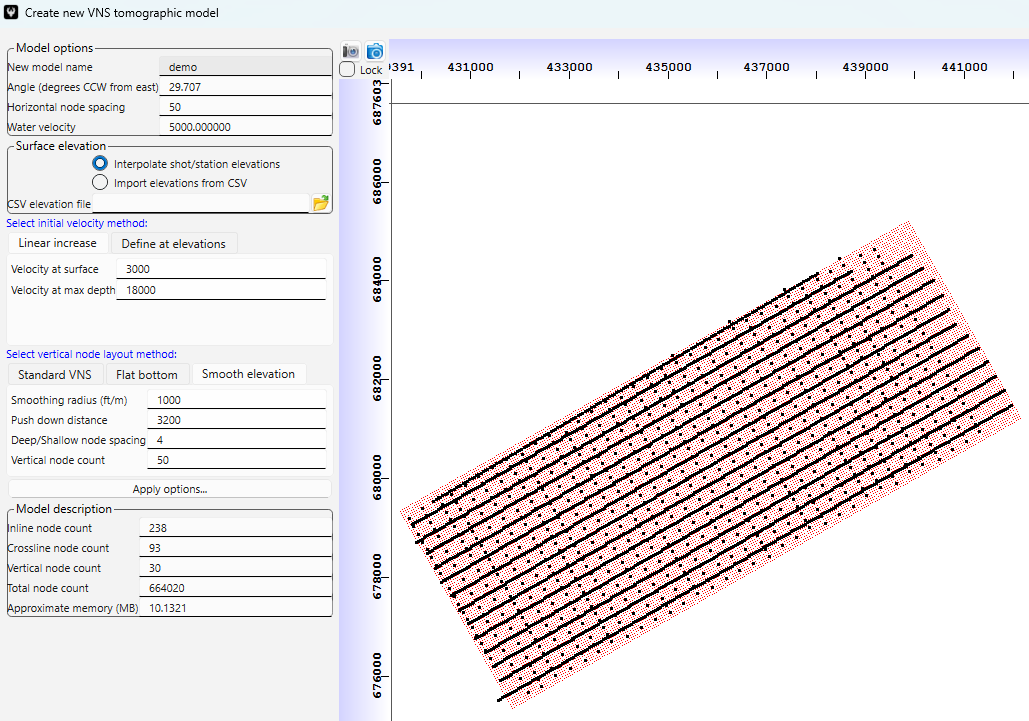Click the Vertical node count value 30
Viewport: 1029px width, 721px height.
tap(236, 567)
